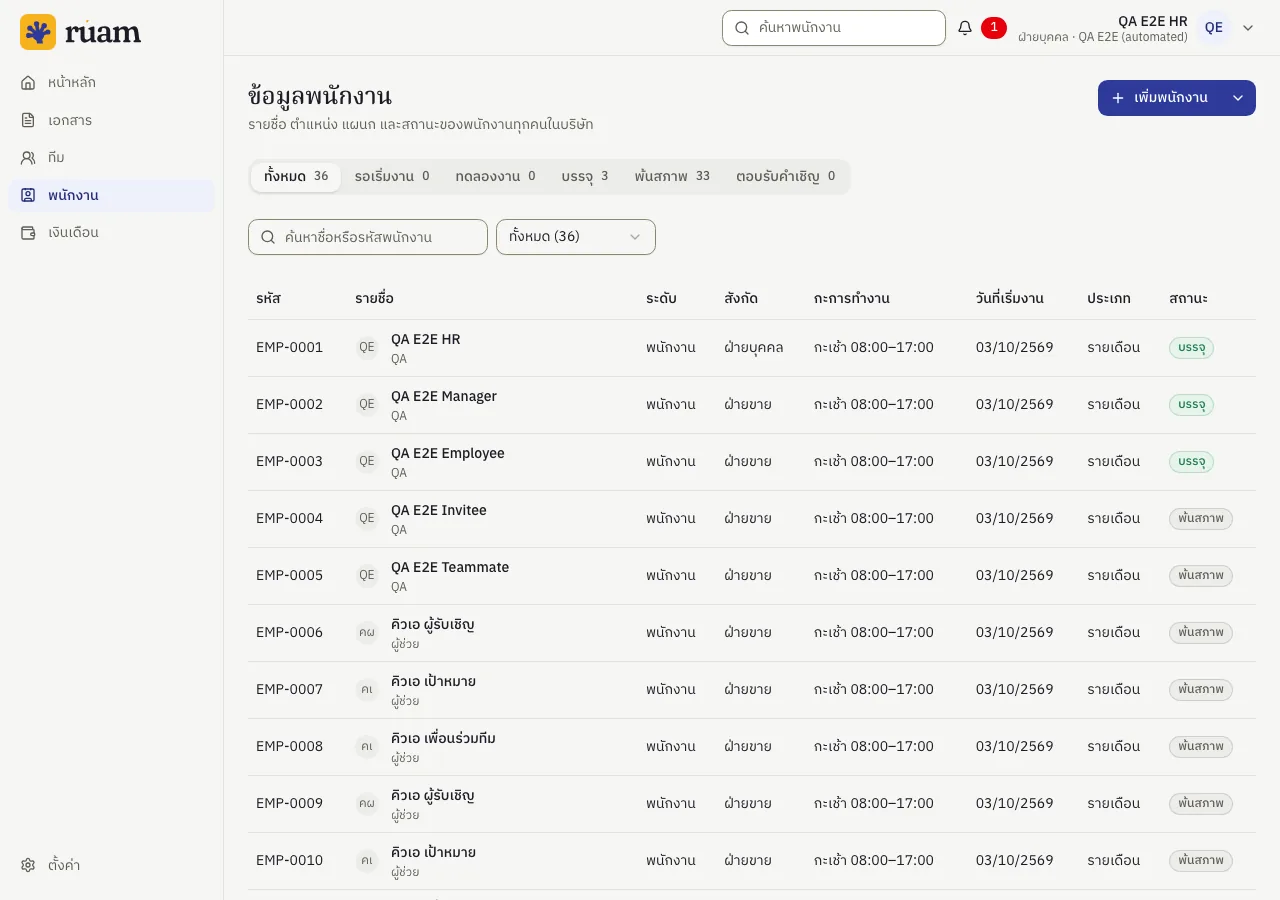
Task: Click employee code EMP-0001
Action: point(290,348)
